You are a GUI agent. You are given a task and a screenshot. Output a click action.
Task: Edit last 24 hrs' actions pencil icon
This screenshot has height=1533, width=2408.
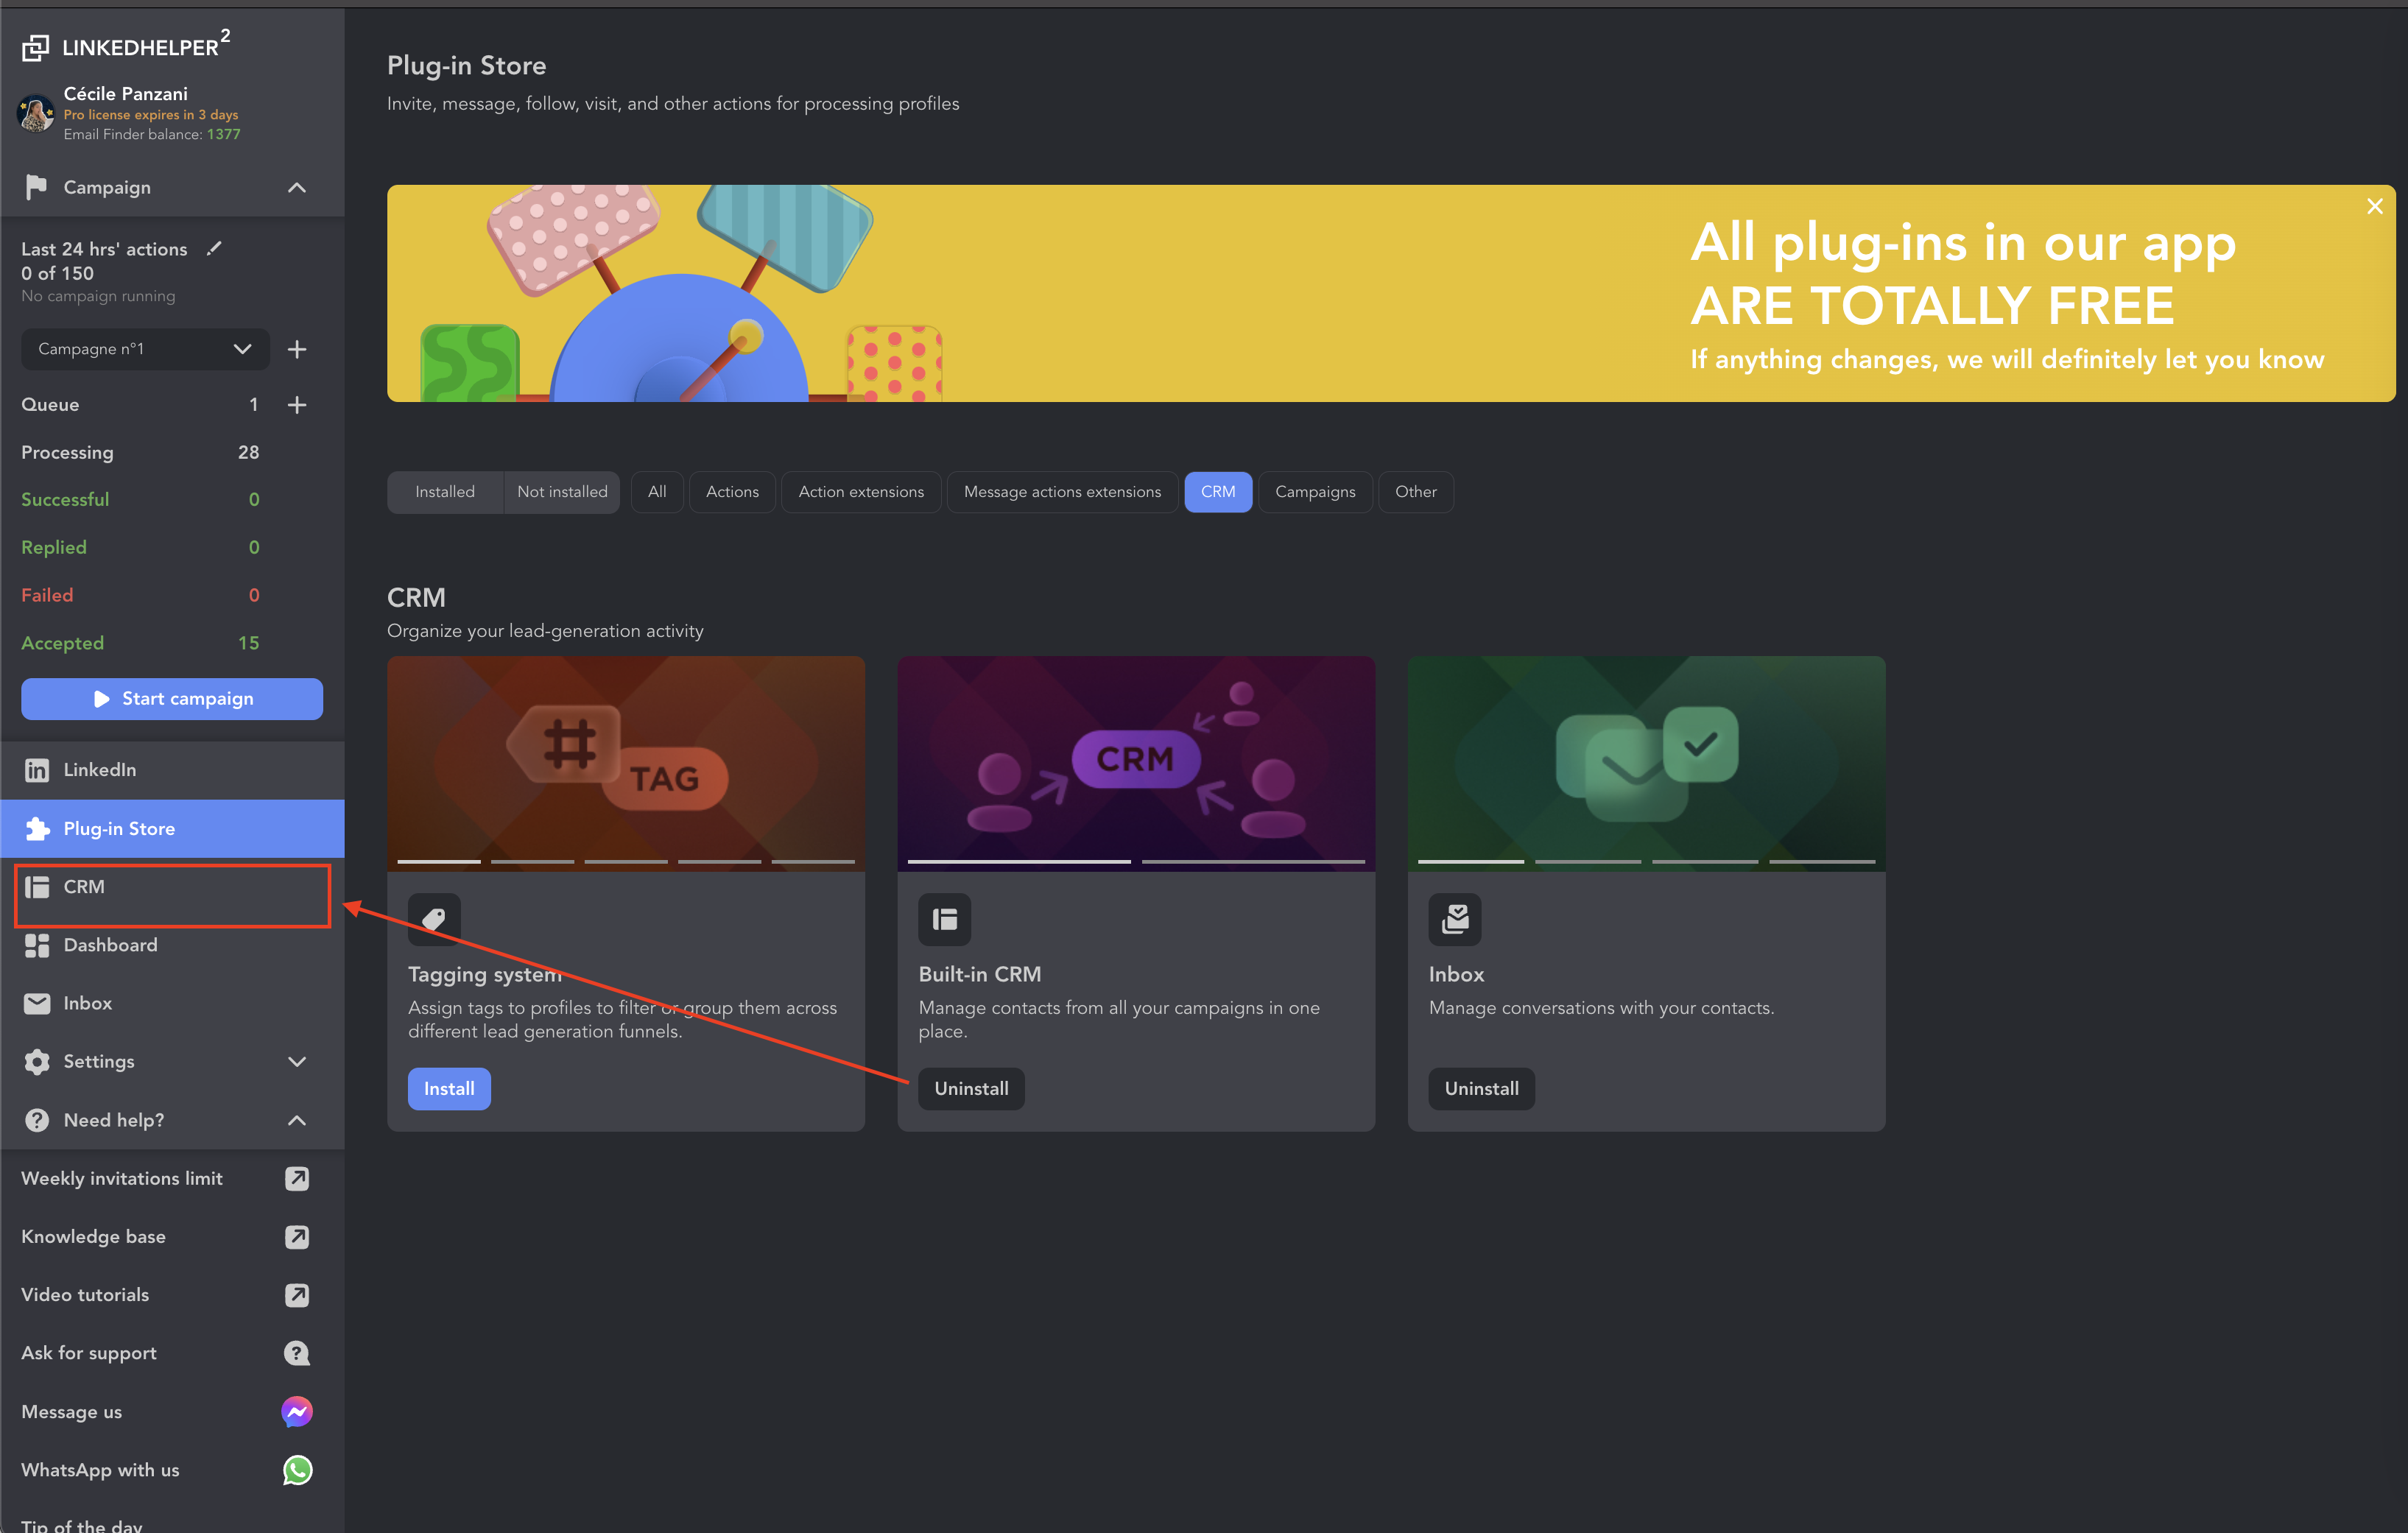click(214, 248)
